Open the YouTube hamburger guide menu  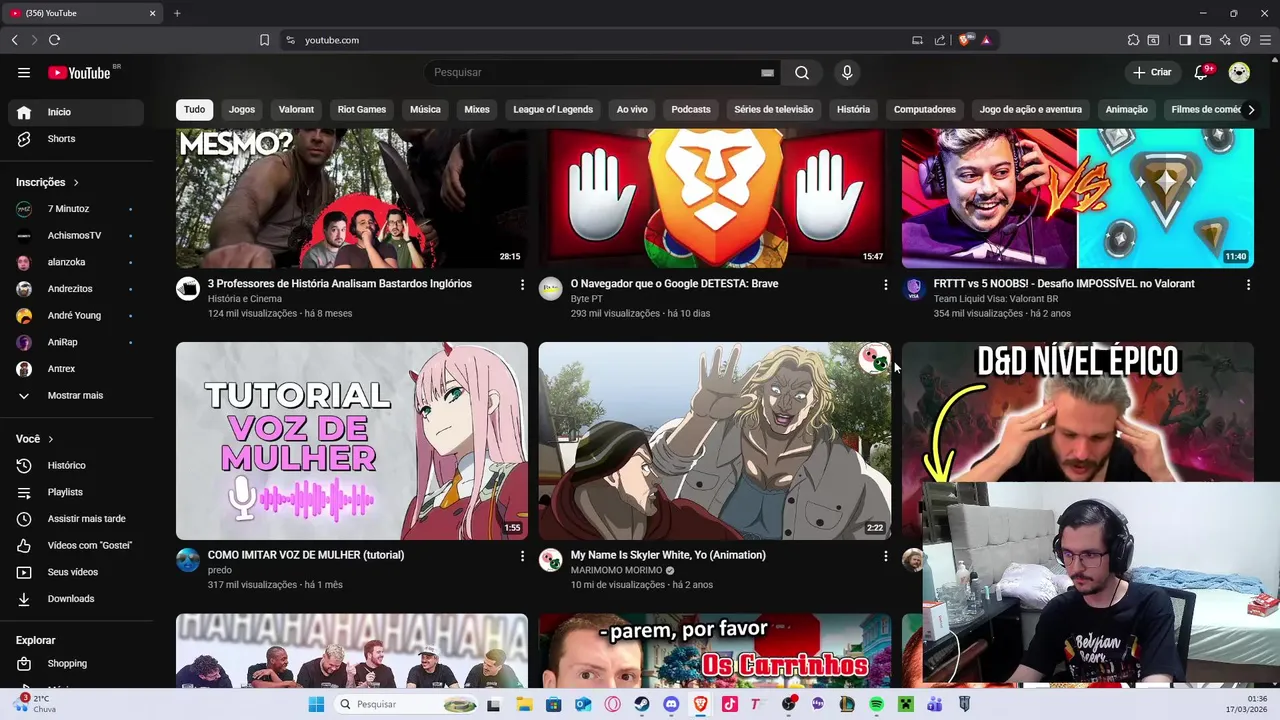[24, 72]
